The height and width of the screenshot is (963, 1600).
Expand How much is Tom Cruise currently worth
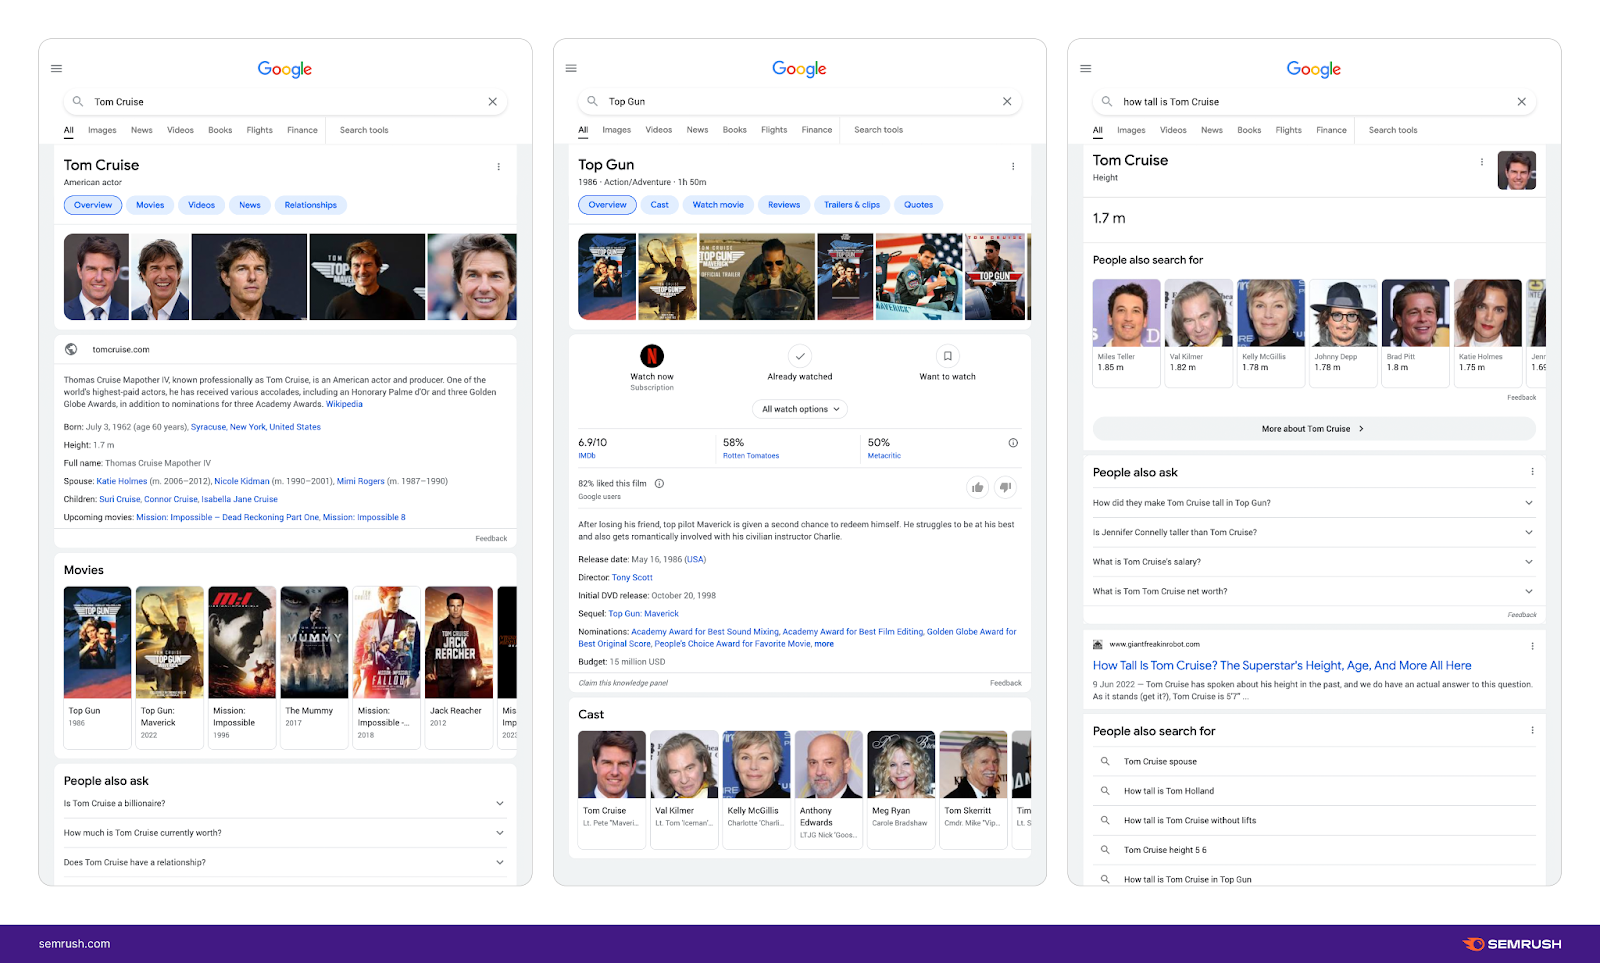point(500,833)
